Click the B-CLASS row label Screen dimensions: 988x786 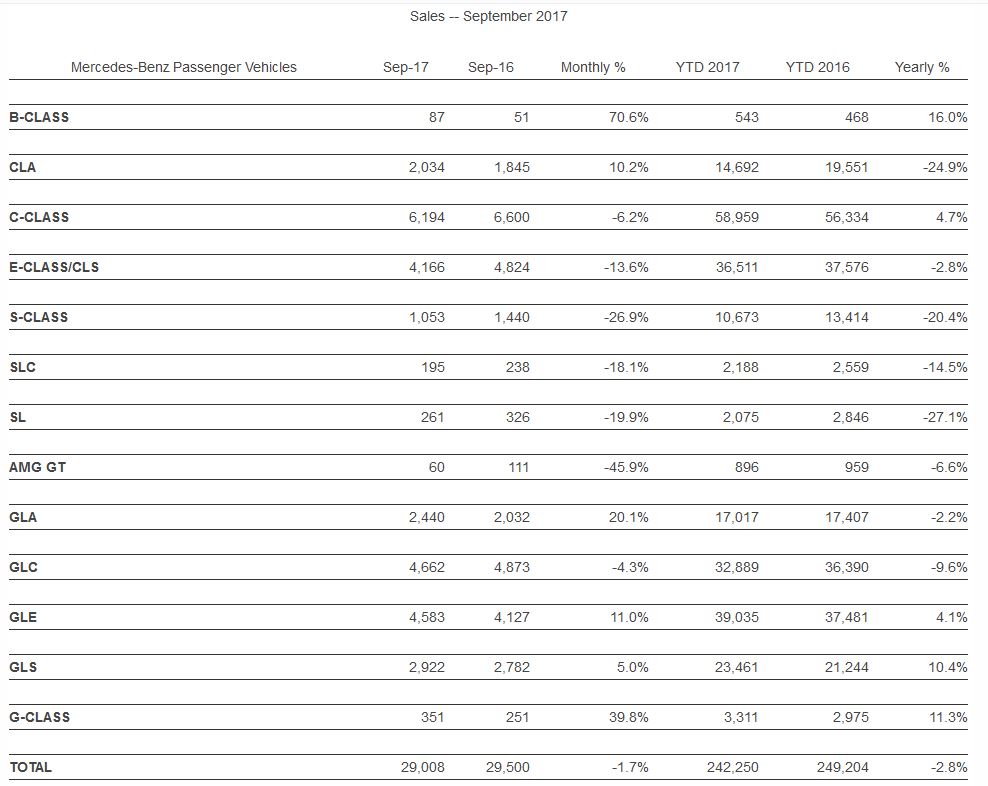tap(39, 117)
